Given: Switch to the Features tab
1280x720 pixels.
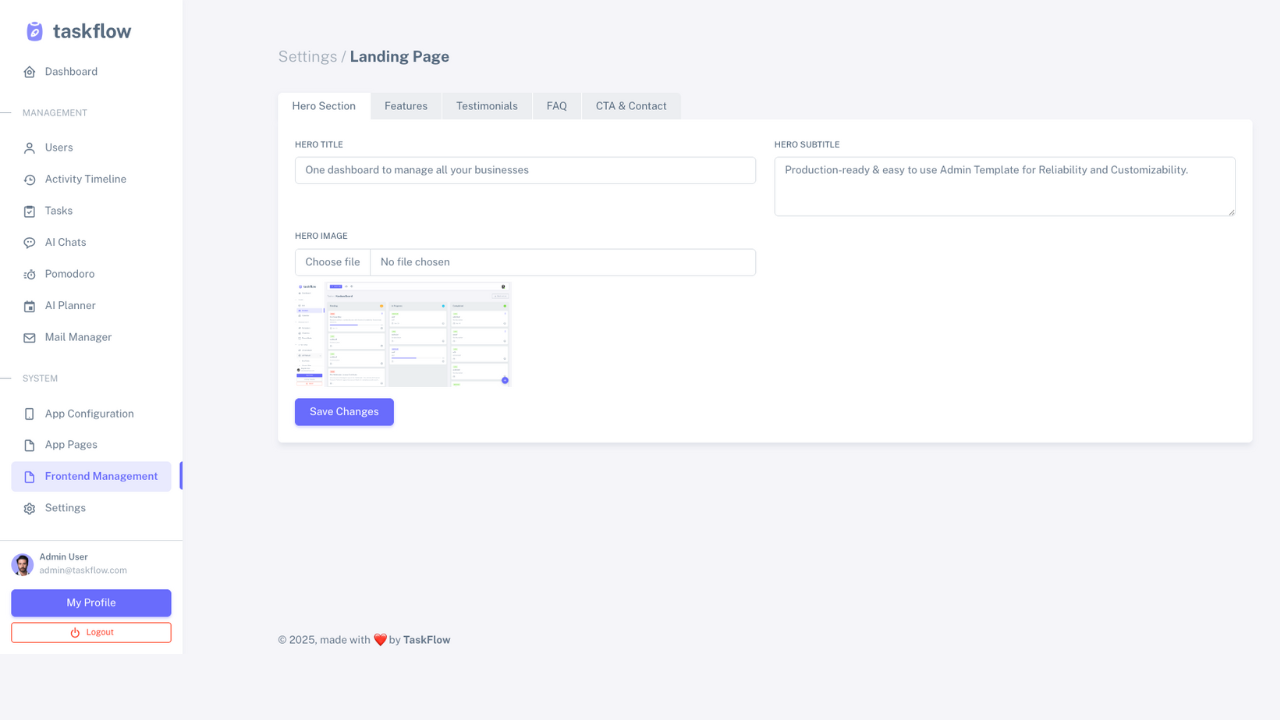Looking at the screenshot, I should coord(406,106).
